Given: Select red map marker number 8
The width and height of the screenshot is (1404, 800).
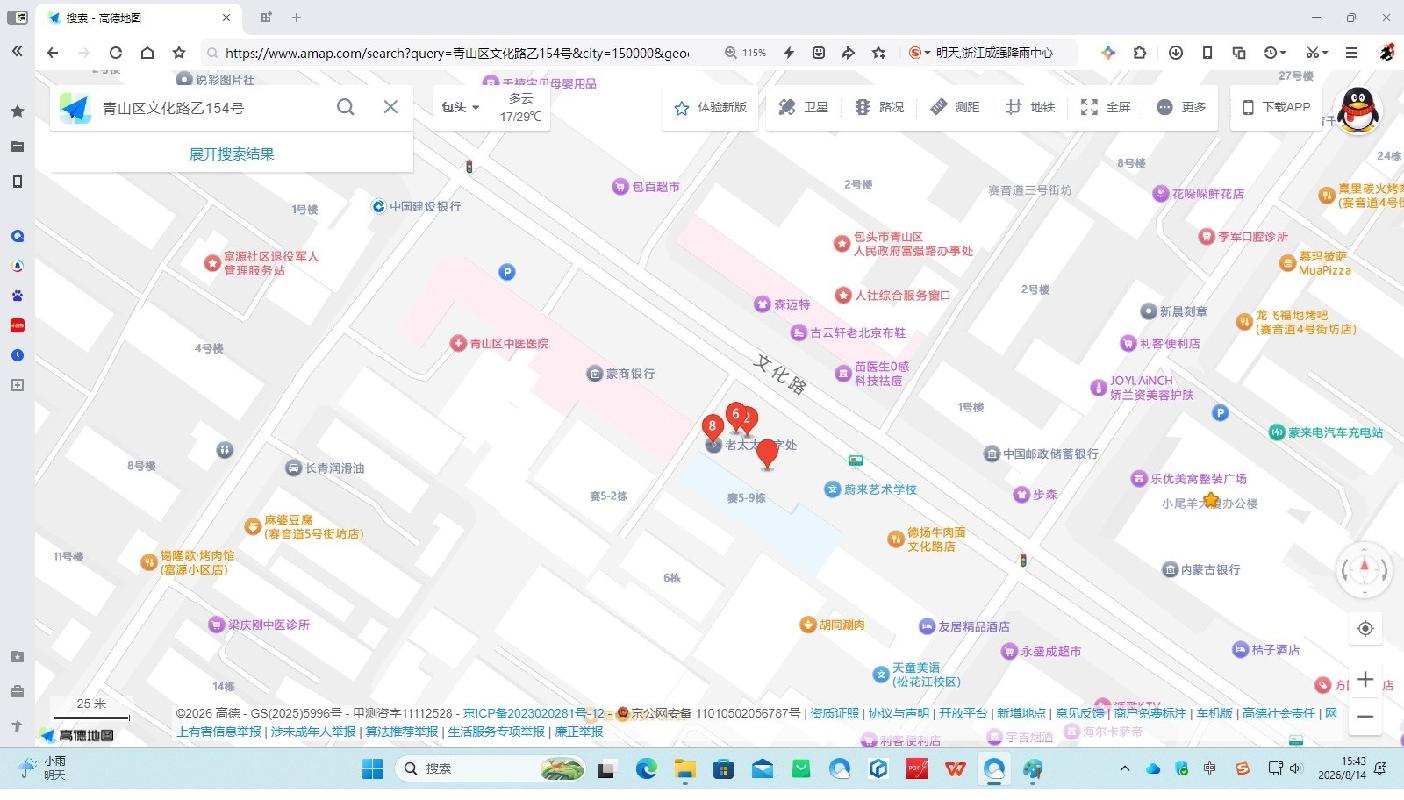Looking at the screenshot, I should [712, 428].
